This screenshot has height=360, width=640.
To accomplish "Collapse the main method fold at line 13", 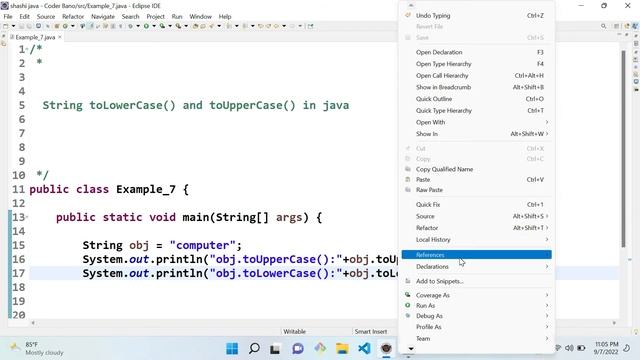I will coord(27,217).
